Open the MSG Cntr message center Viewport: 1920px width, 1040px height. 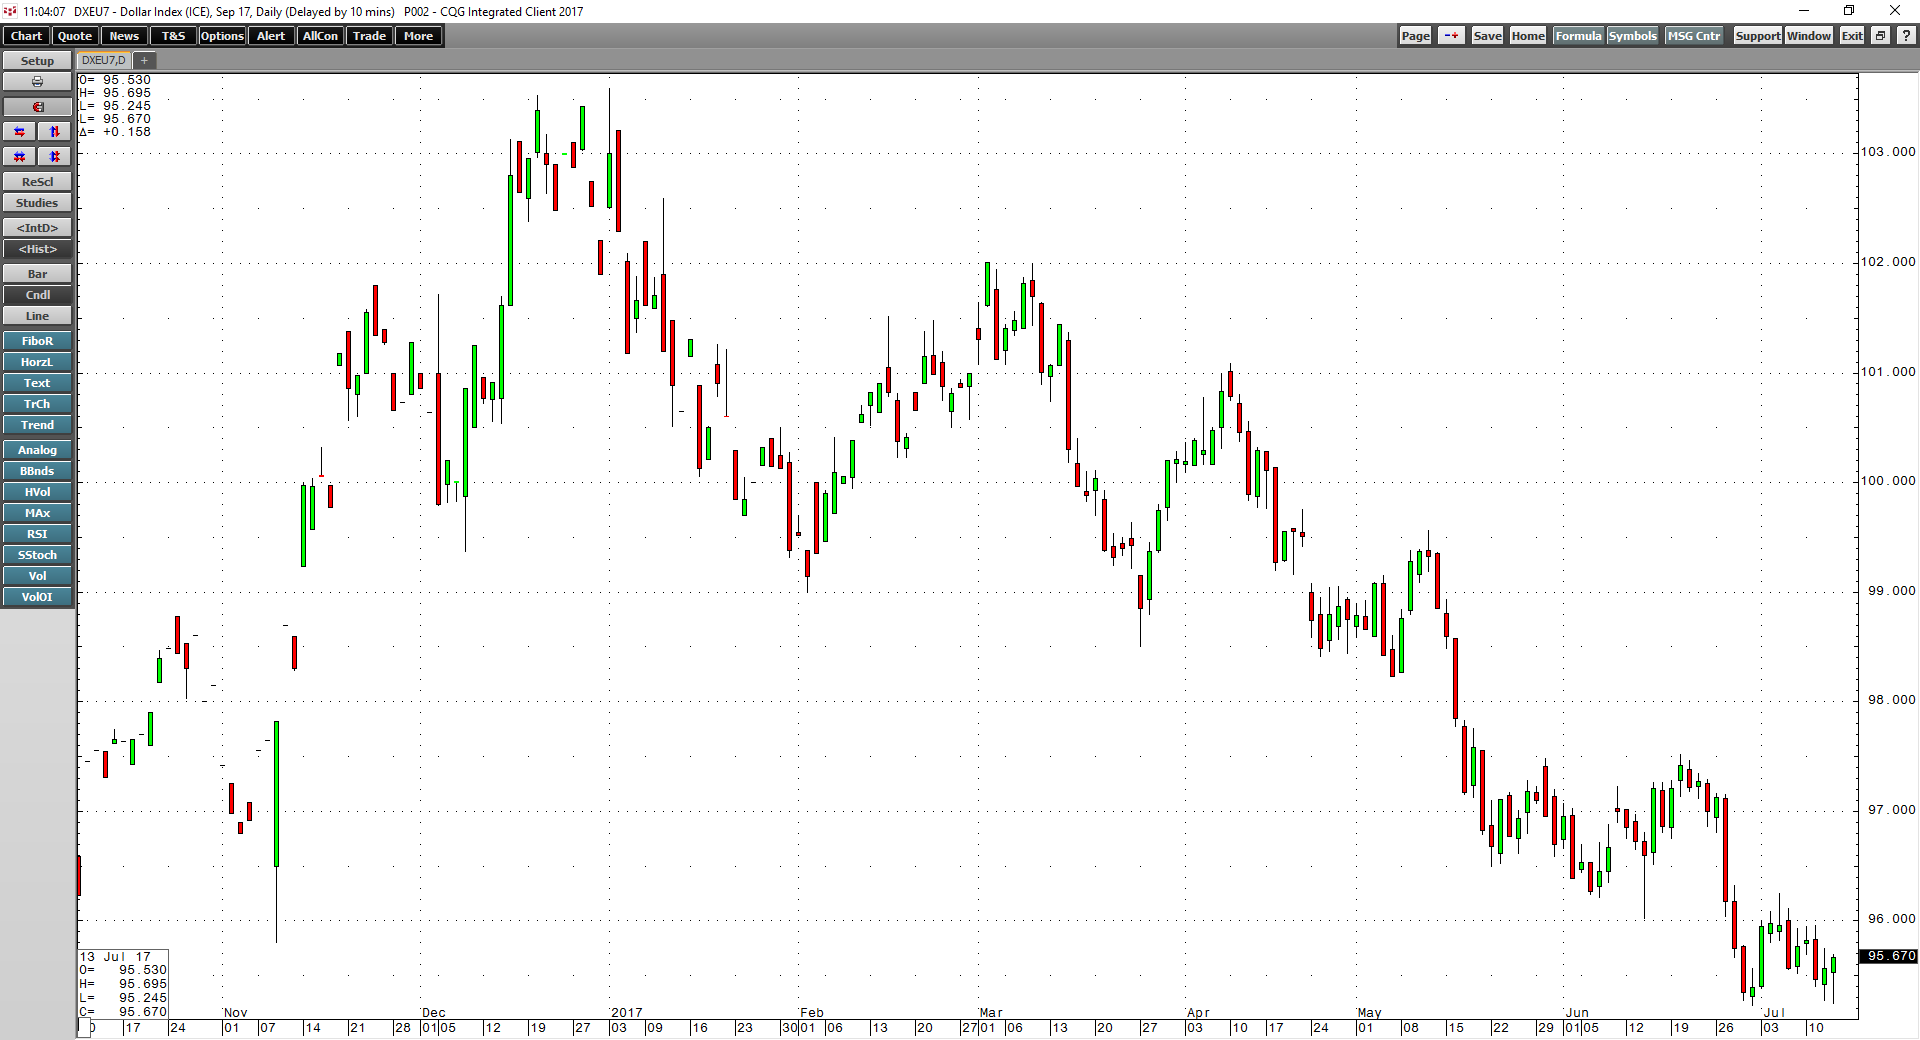point(1694,36)
